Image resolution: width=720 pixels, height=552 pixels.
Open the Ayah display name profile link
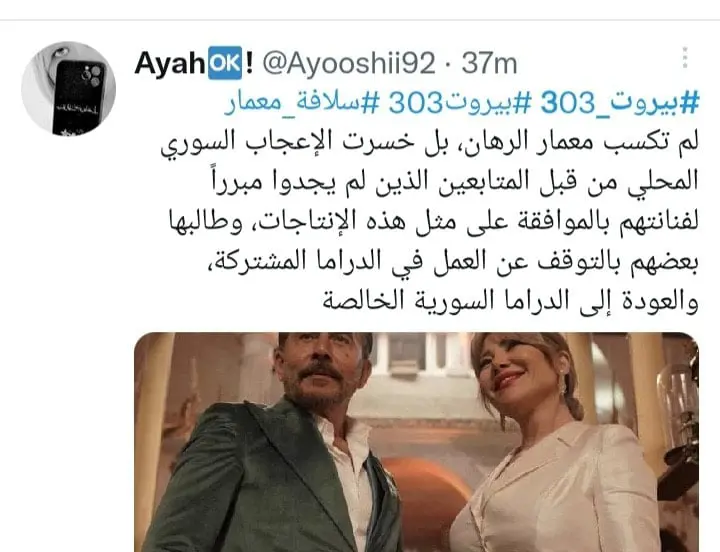click(x=169, y=63)
